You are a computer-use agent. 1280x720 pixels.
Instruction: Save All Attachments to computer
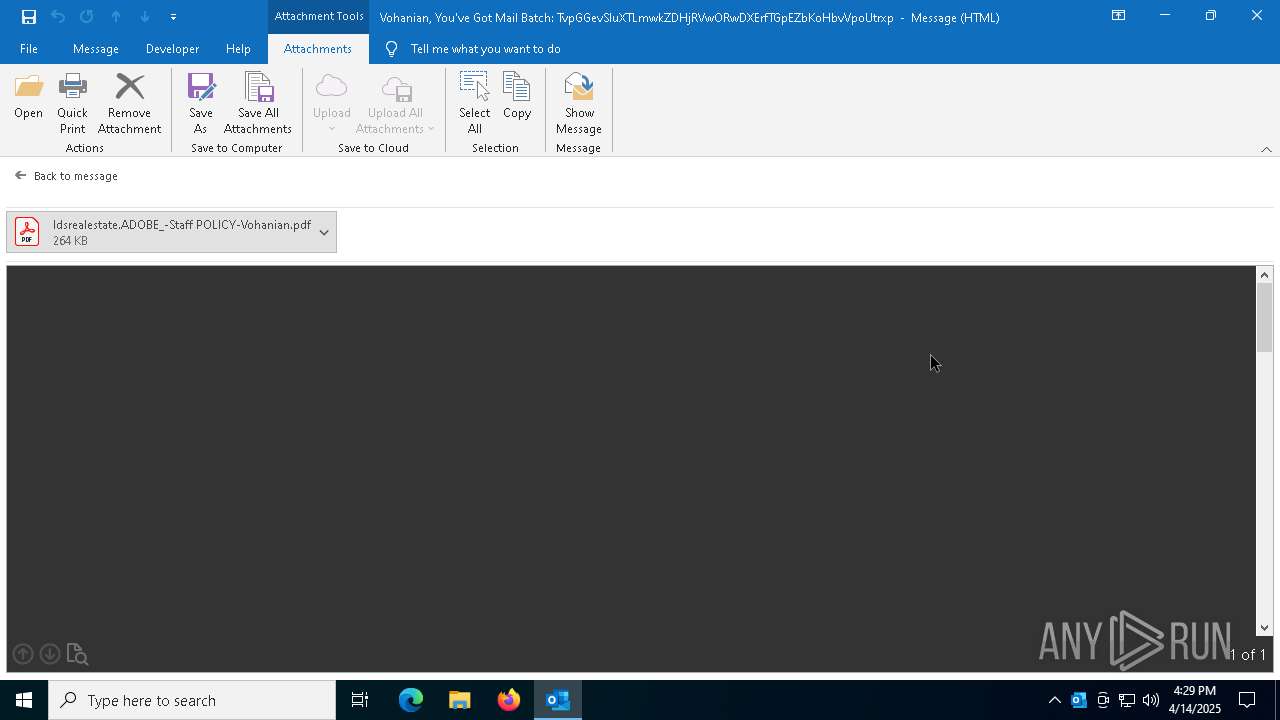point(257,104)
